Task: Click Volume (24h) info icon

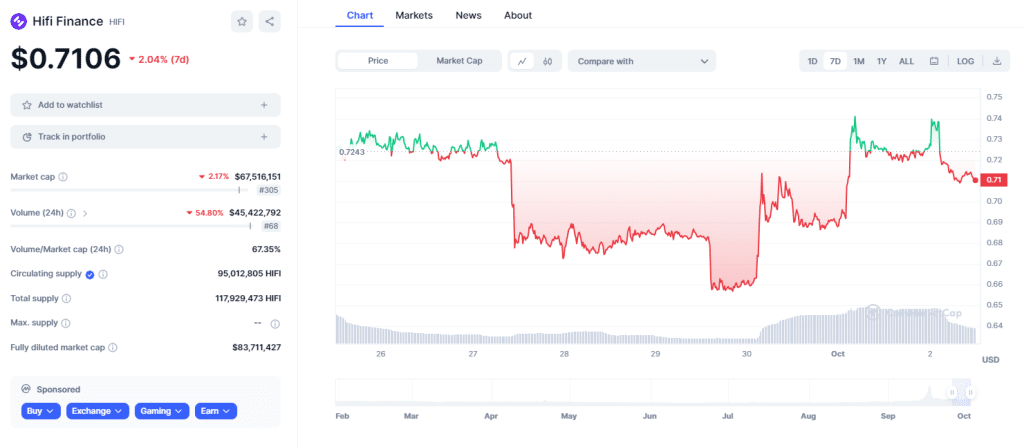Action: point(71,213)
